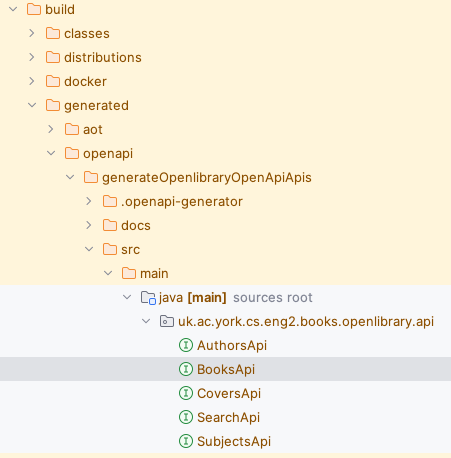451x458 pixels.
Task: Select the main folder name
Action: (x=154, y=273)
